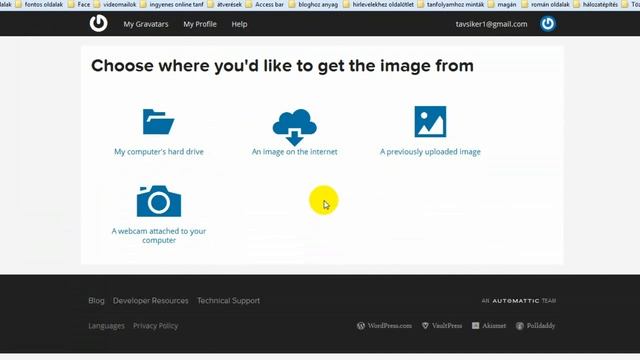This screenshot has height=360, width=640.
Task: Open the My Gravatars menu
Action: coord(146,24)
